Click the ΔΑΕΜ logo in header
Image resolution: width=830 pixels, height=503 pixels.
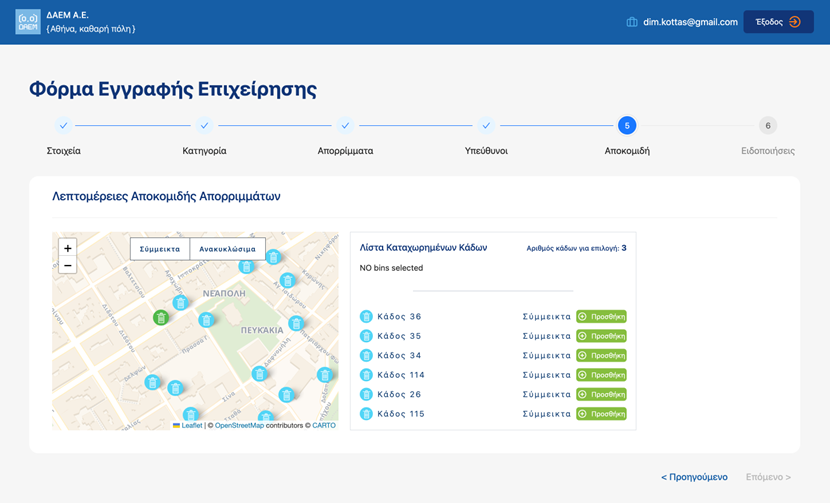click(28, 22)
